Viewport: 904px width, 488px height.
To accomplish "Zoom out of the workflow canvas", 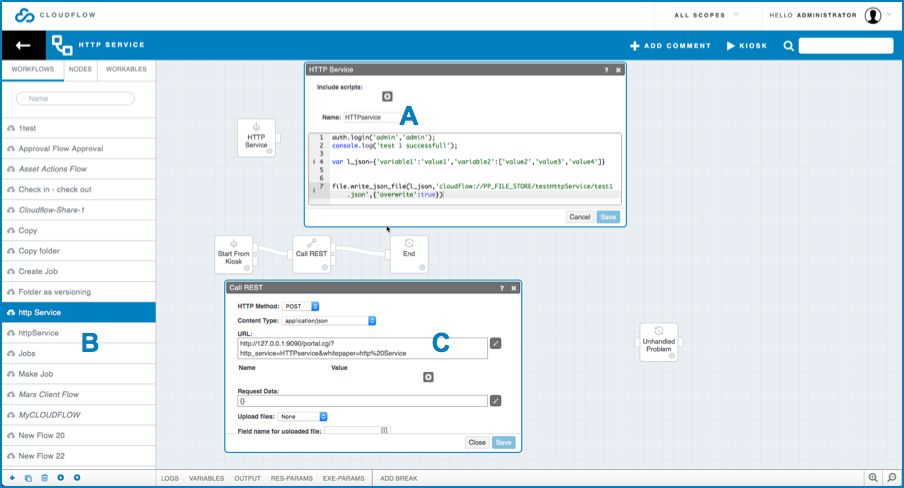I will pyautogui.click(x=892, y=478).
